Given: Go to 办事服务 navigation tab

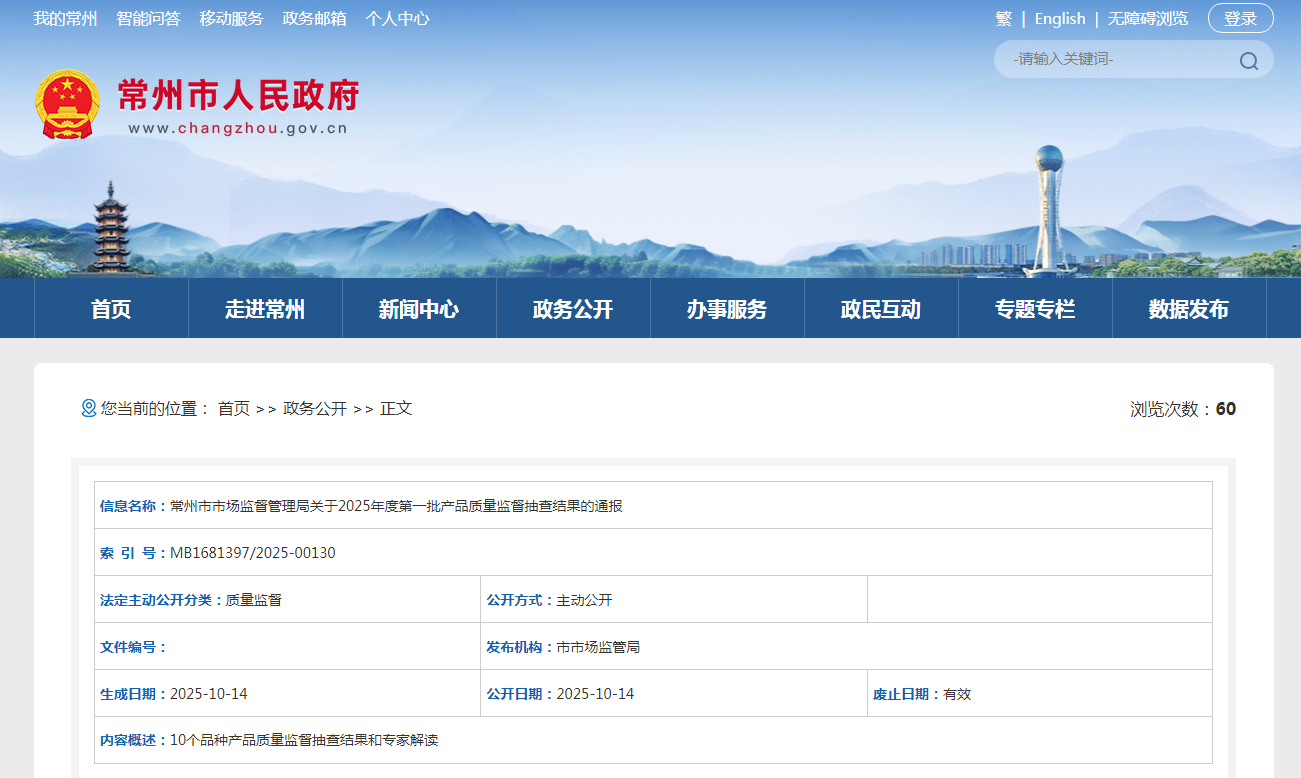Looking at the screenshot, I should point(727,309).
